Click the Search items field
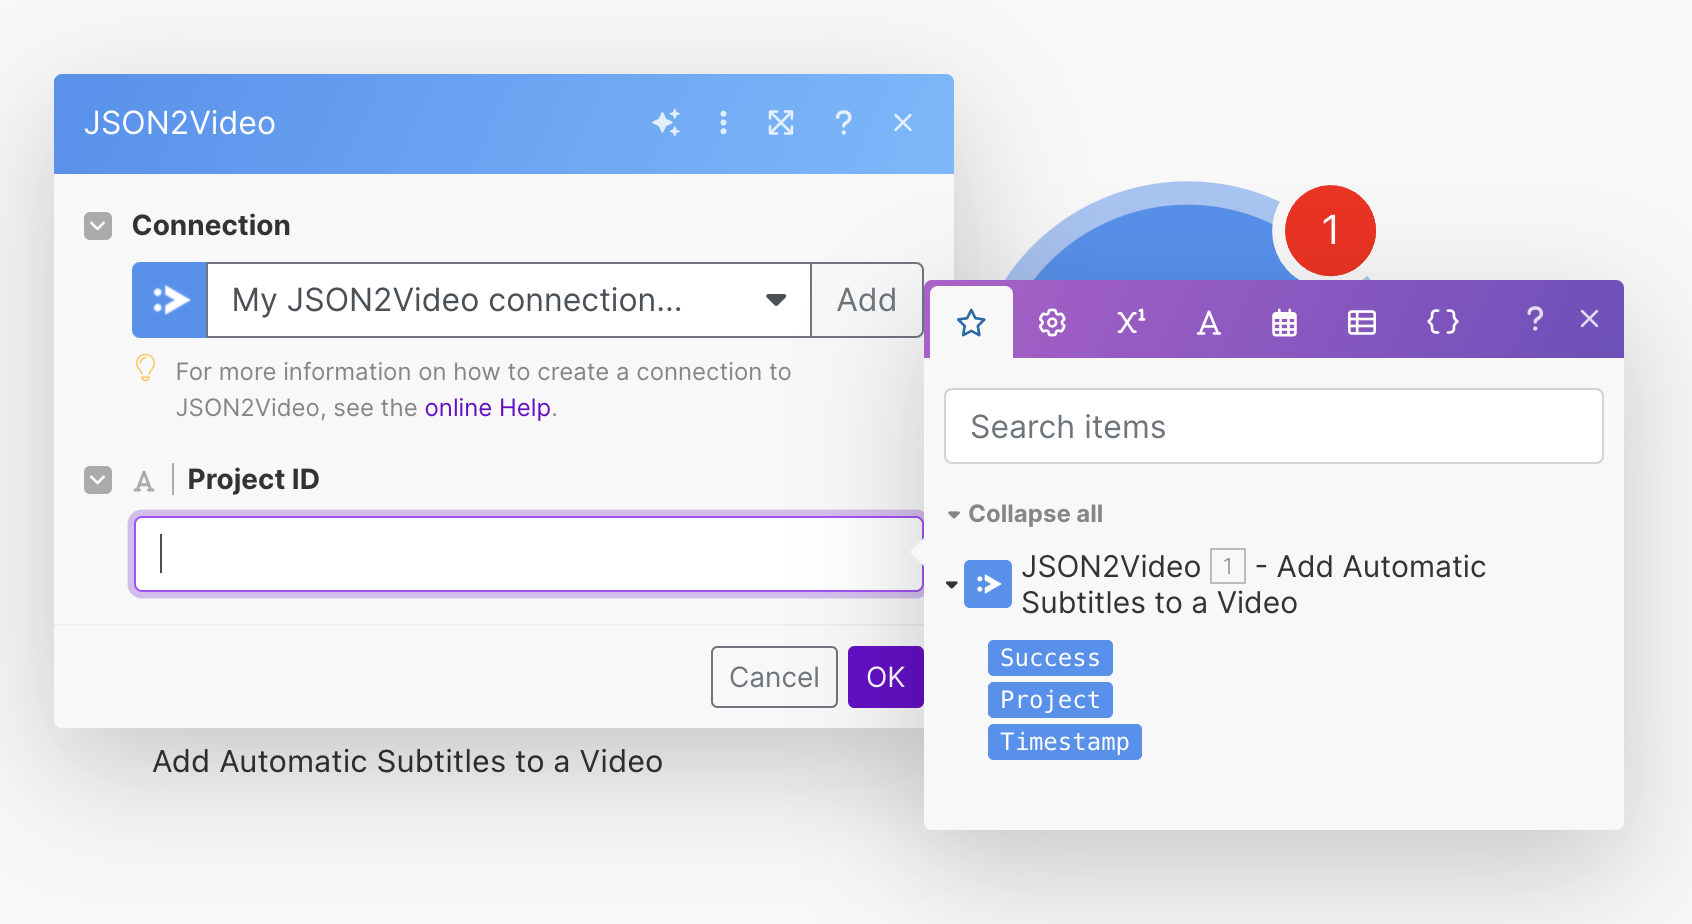 (1274, 426)
